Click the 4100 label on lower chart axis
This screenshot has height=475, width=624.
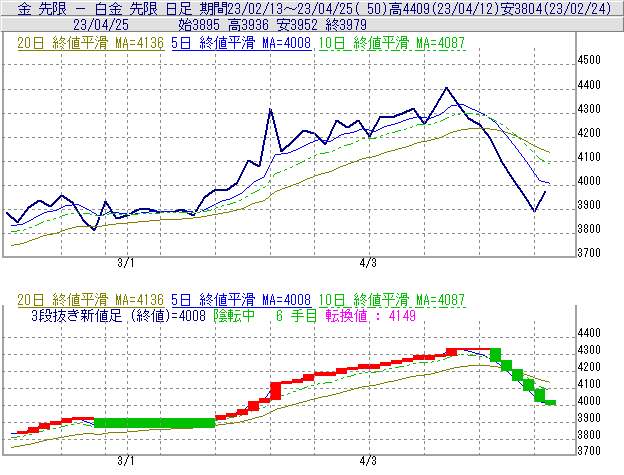[589, 384]
